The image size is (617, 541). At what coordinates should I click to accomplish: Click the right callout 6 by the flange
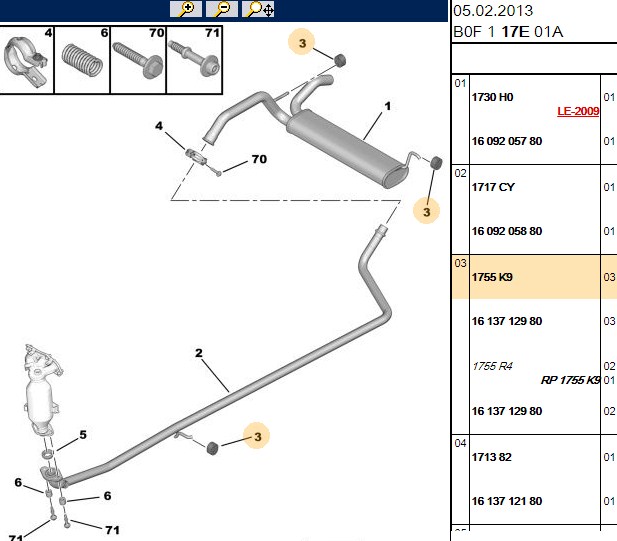click(107, 496)
